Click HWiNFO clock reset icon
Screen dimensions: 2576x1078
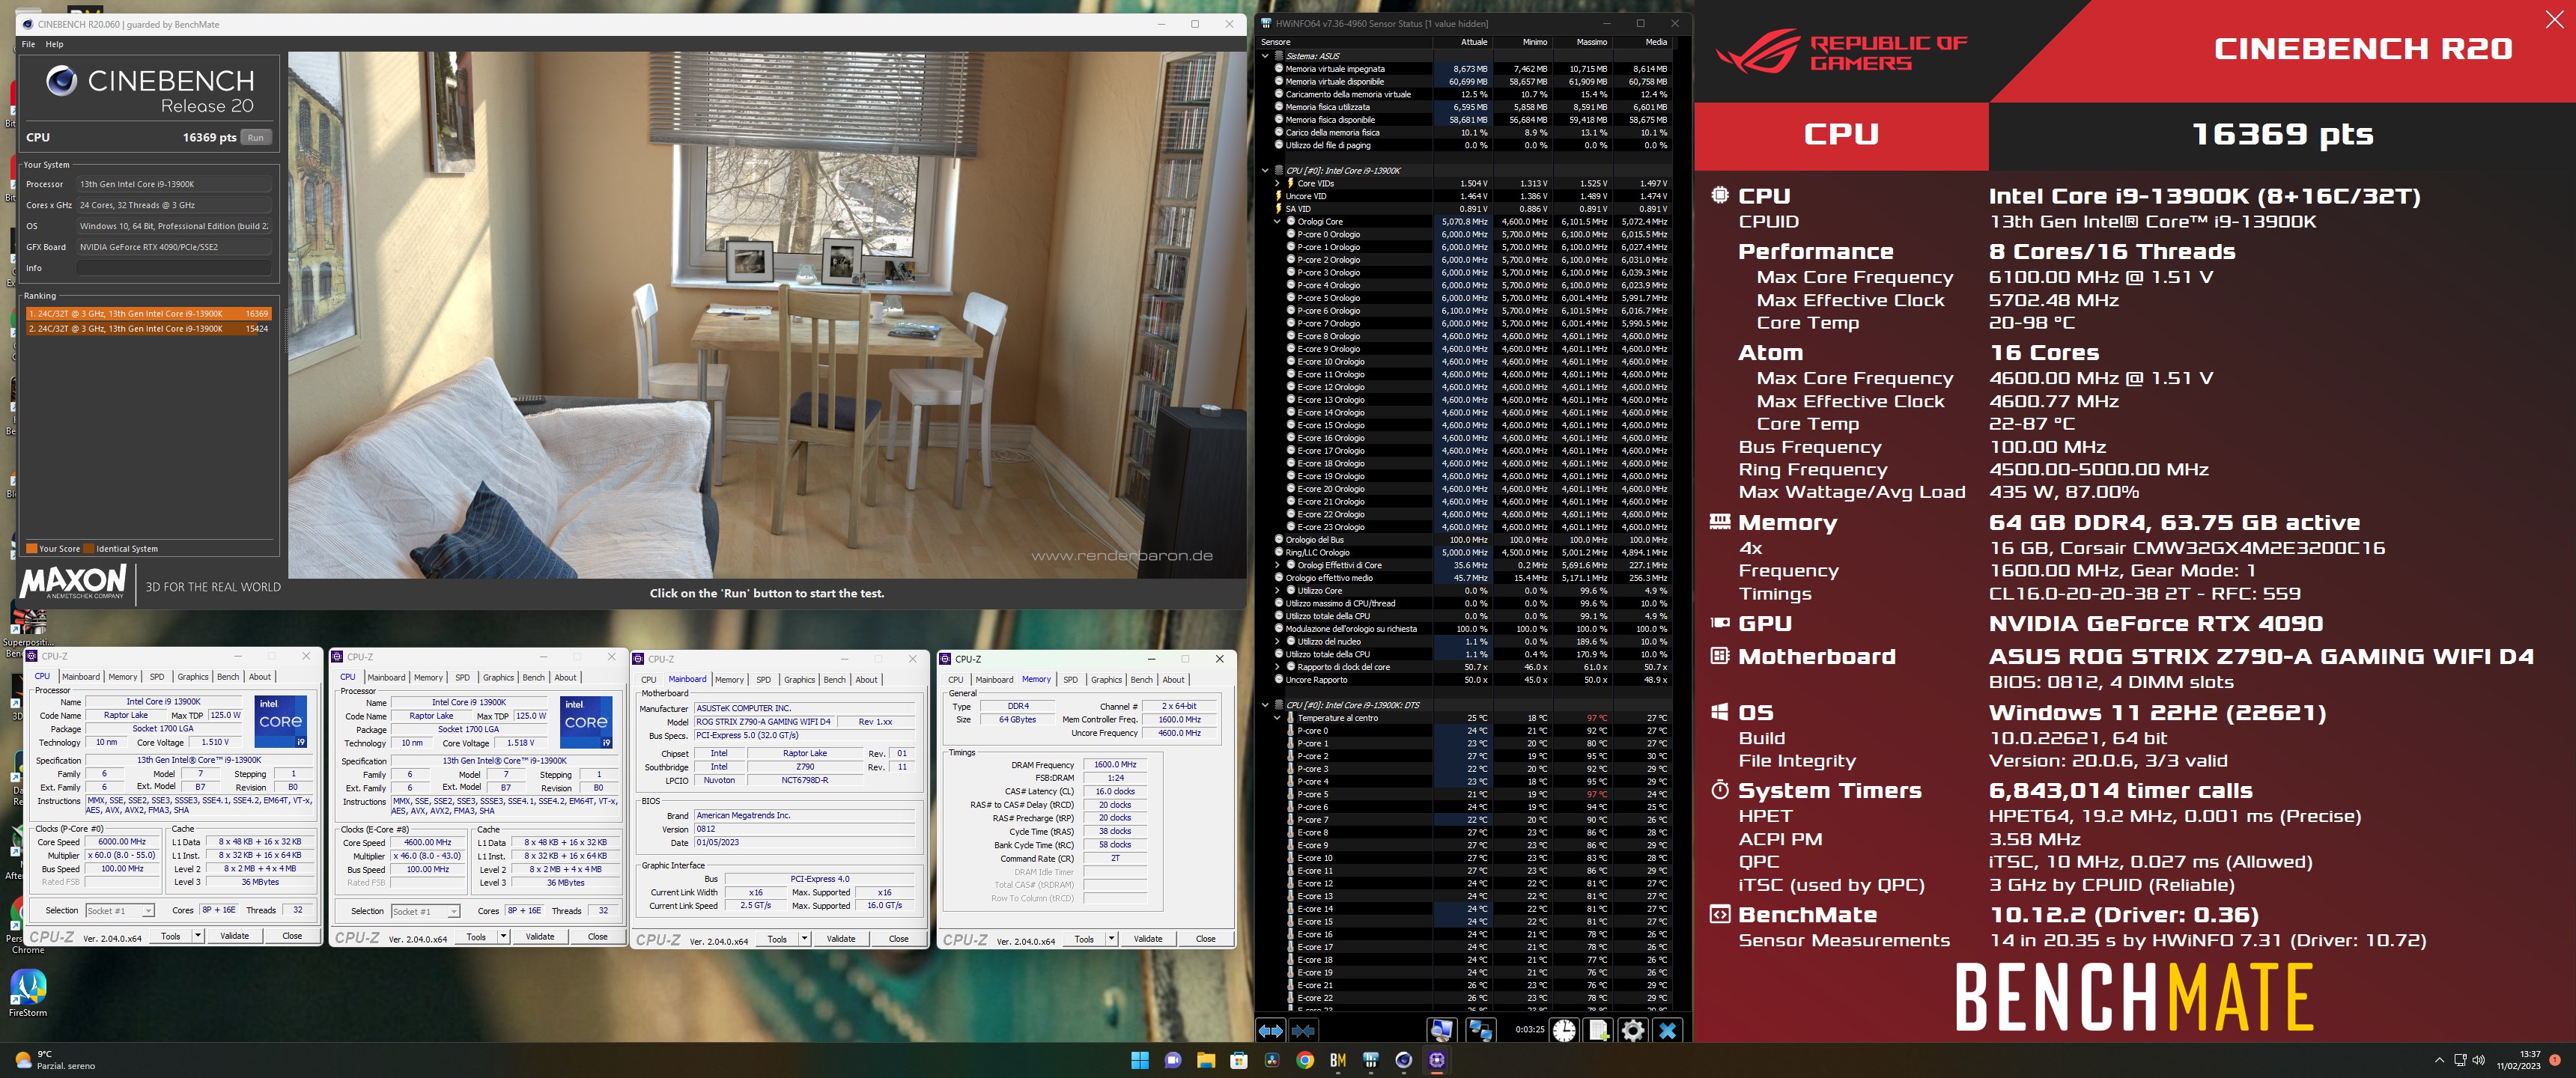[x=1564, y=1029]
